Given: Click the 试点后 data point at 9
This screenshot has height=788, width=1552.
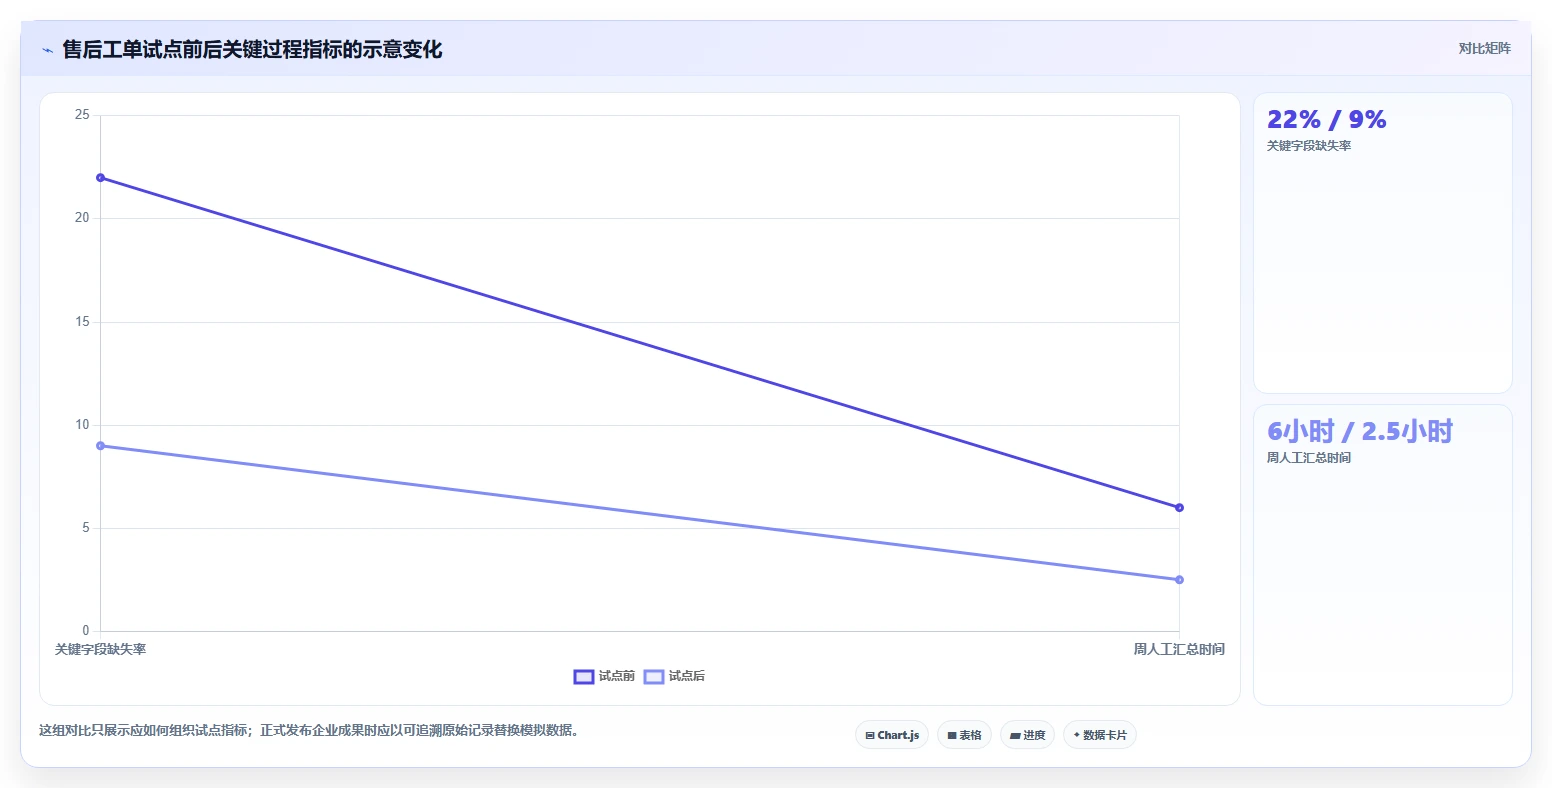Looking at the screenshot, I should coord(100,446).
